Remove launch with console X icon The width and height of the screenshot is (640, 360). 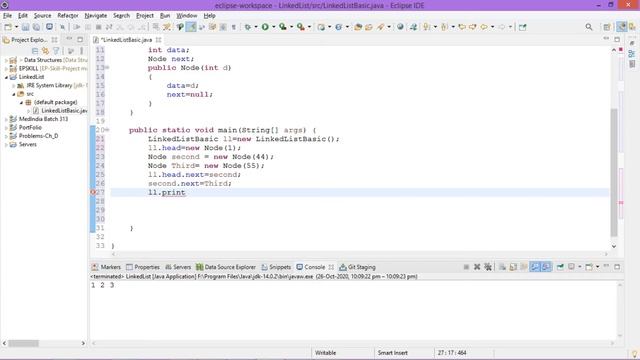coord(477,267)
